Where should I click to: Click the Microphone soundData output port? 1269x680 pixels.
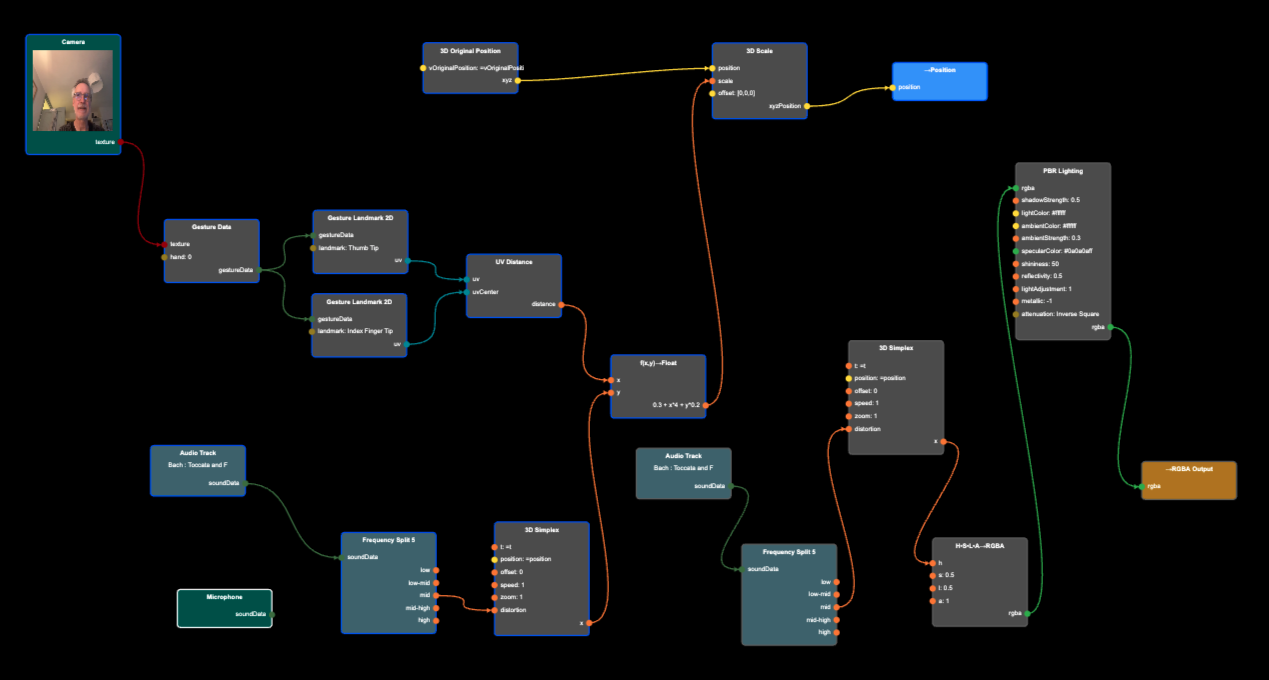click(x=272, y=614)
